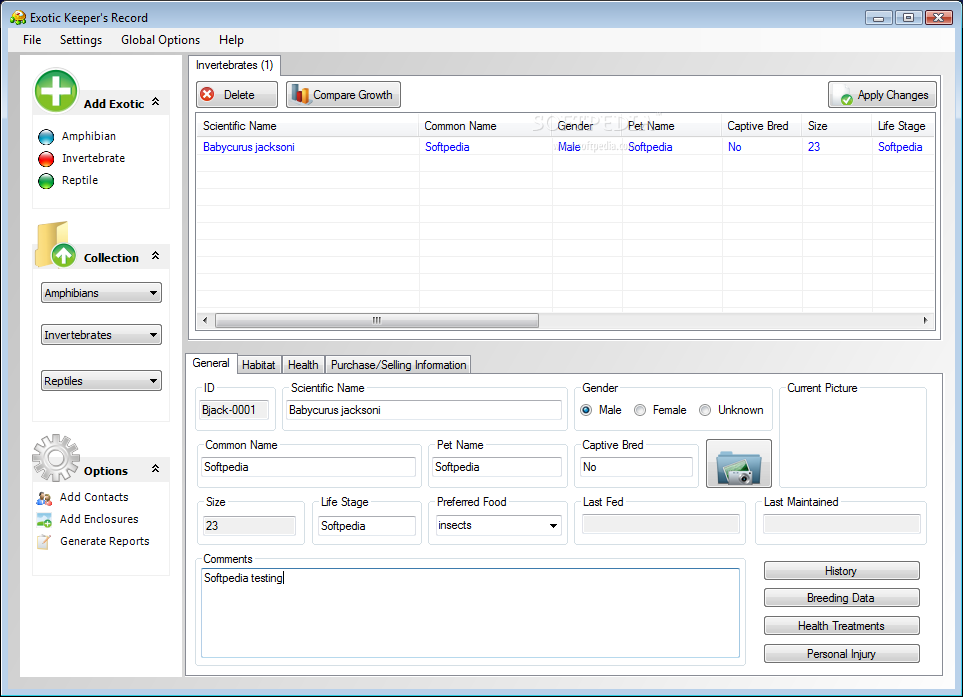Click the table's horizontal scrollbar thumb
The image size is (963, 697).
(377, 321)
